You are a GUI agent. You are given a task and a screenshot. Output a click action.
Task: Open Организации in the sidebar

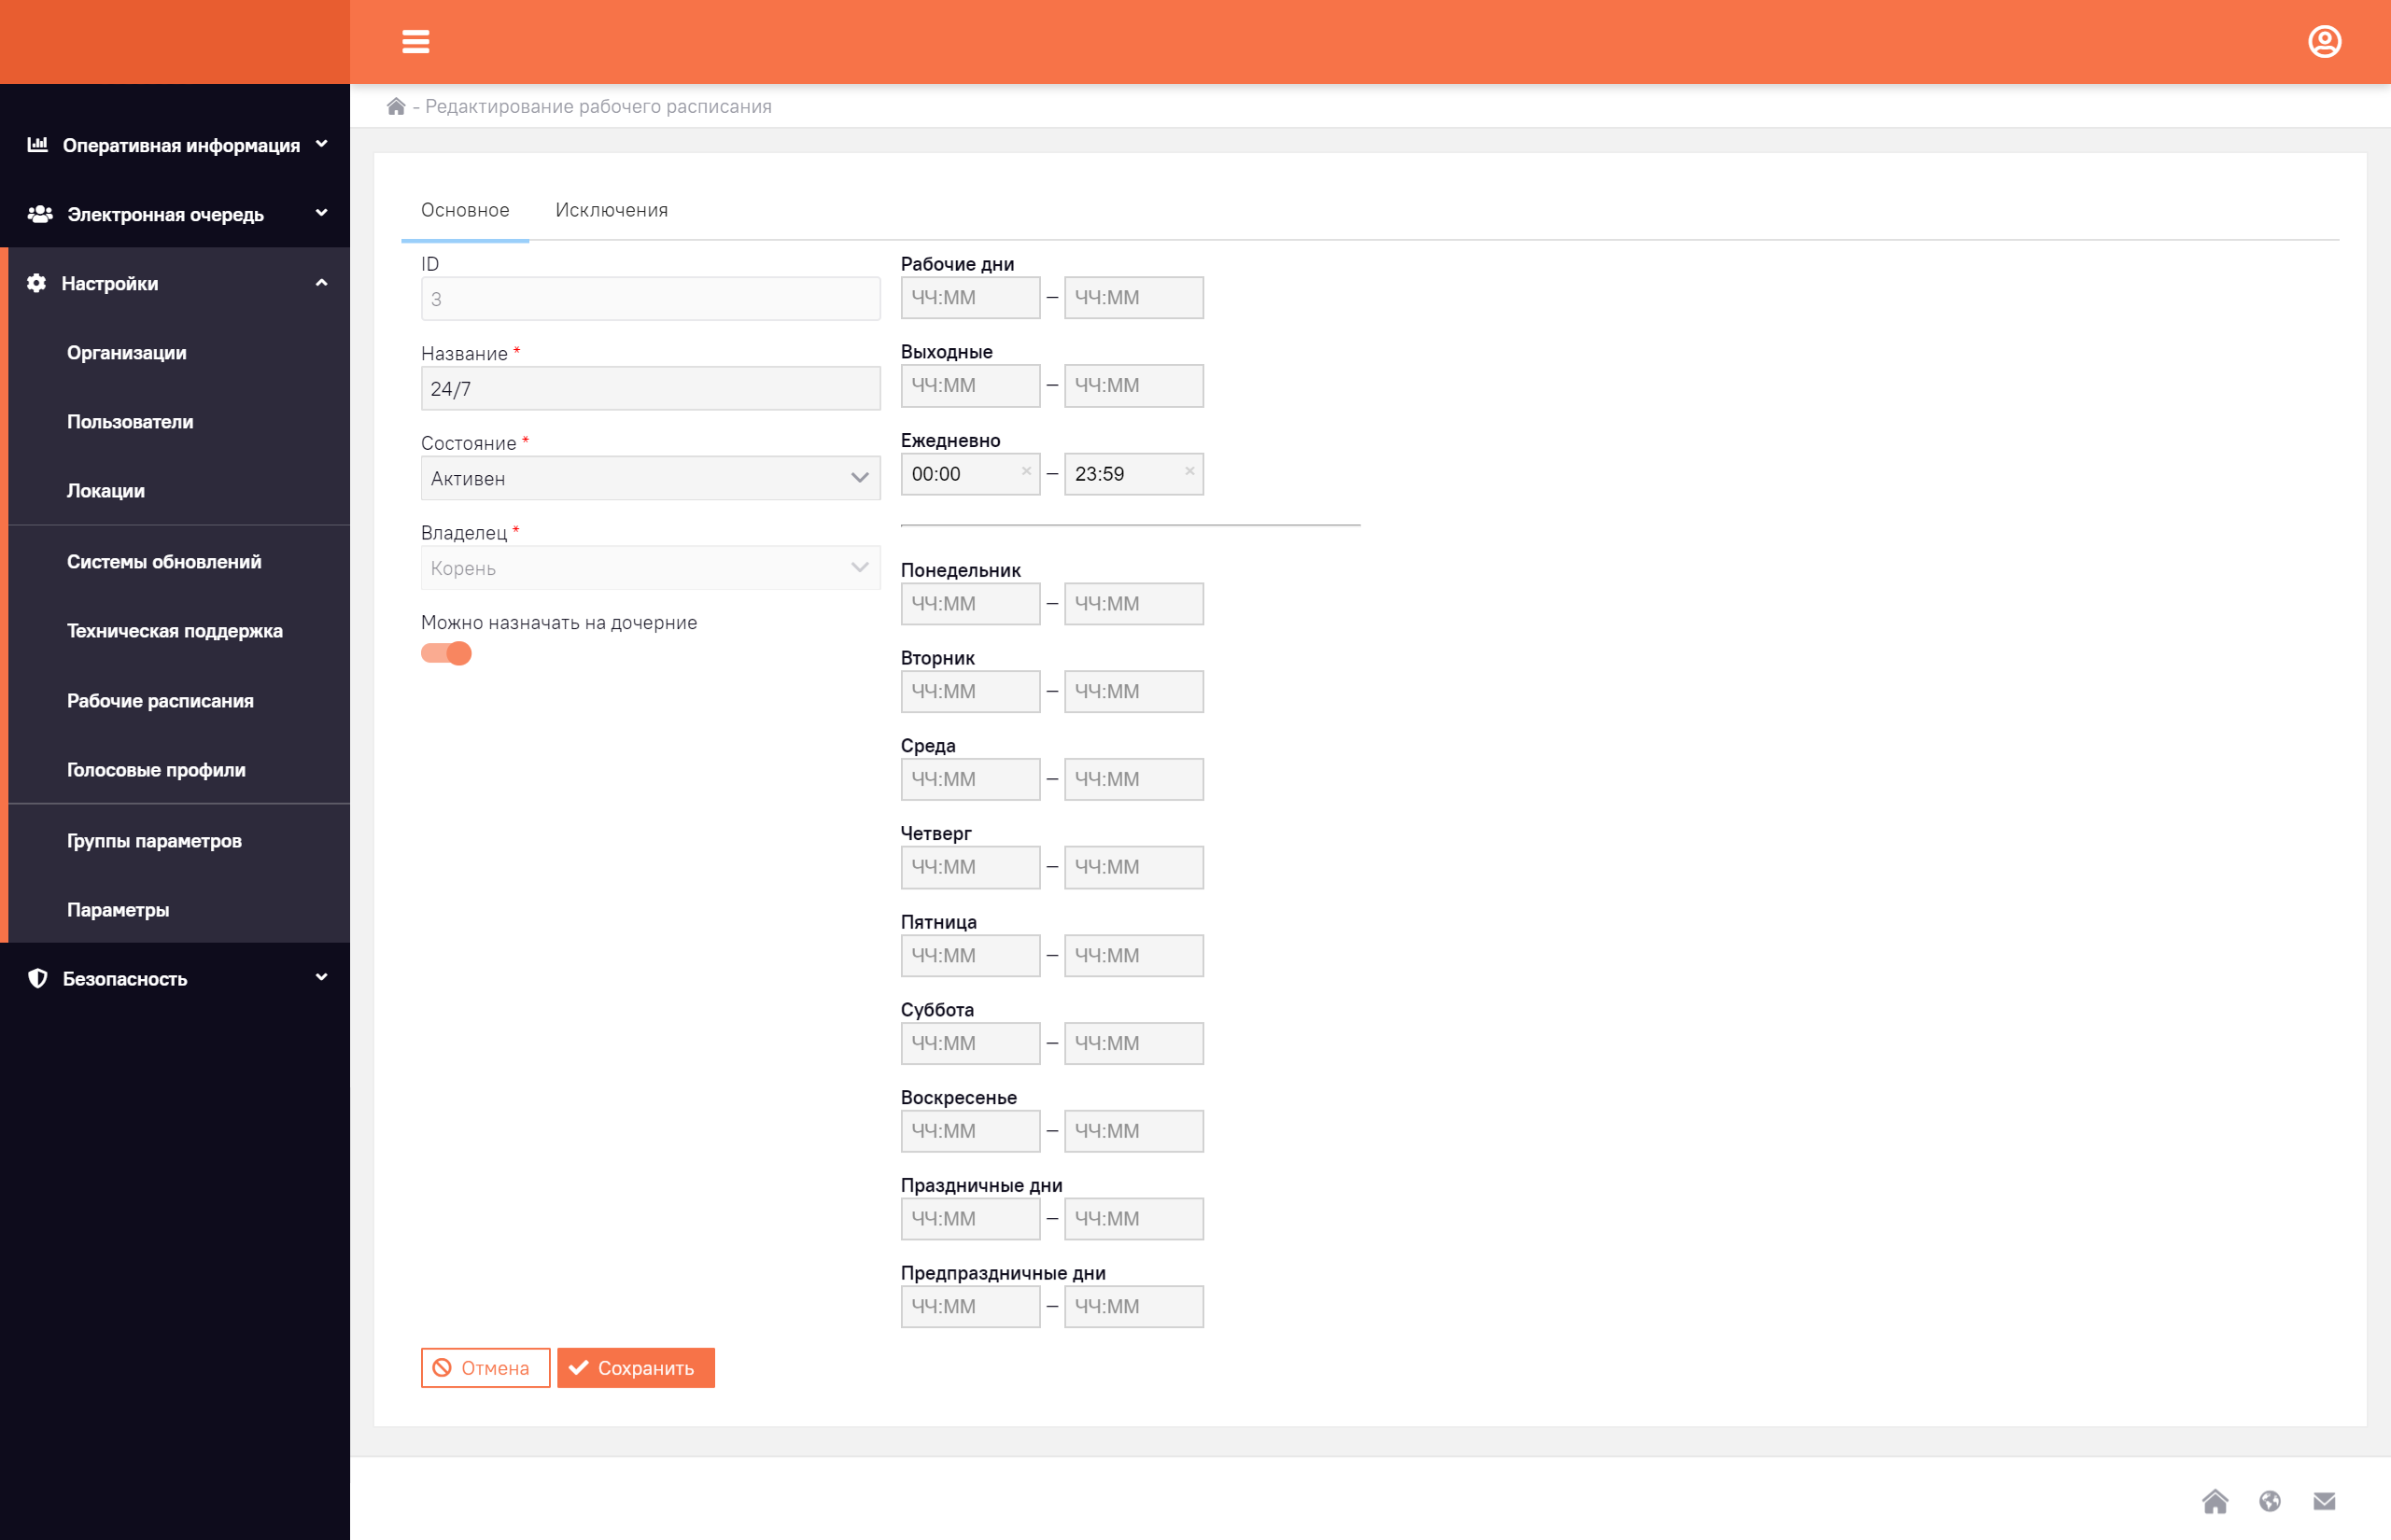127,353
